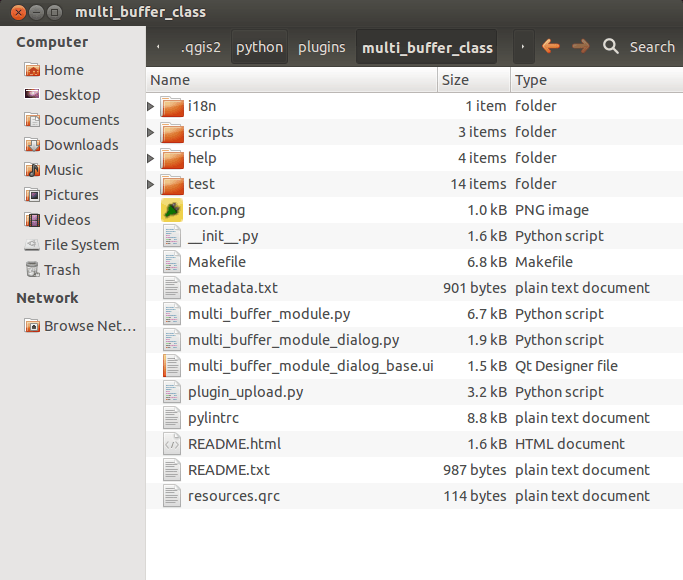683x580 pixels.
Task: Navigate to python in path bar
Action: (x=259, y=47)
